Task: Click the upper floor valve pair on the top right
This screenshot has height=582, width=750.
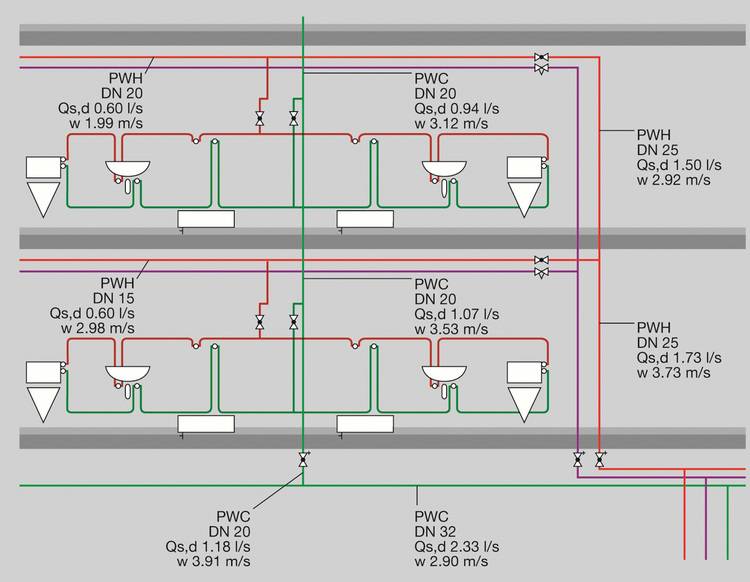Action: 542,64
